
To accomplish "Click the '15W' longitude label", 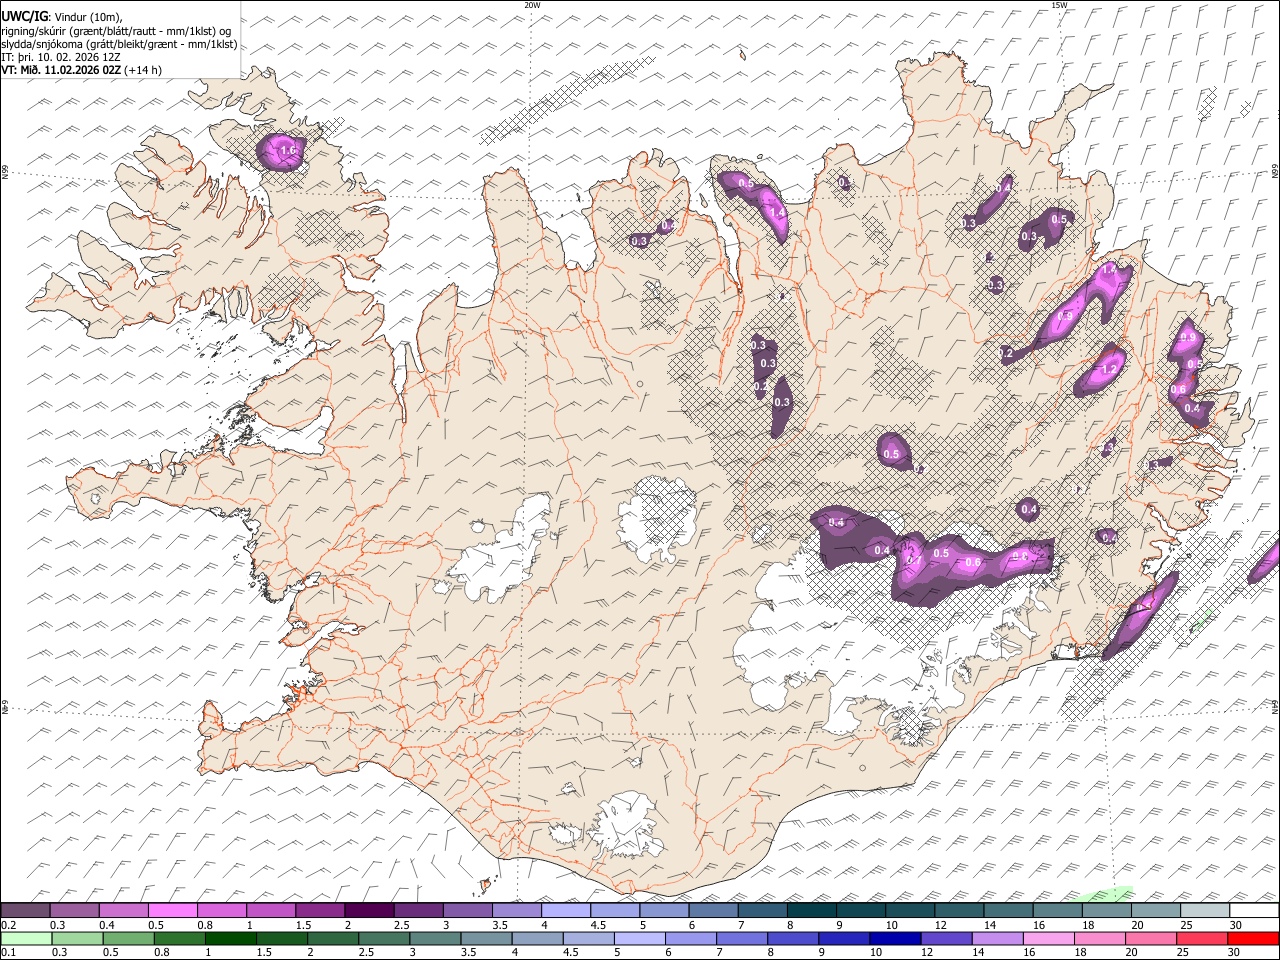I will tap(1059, 5).
